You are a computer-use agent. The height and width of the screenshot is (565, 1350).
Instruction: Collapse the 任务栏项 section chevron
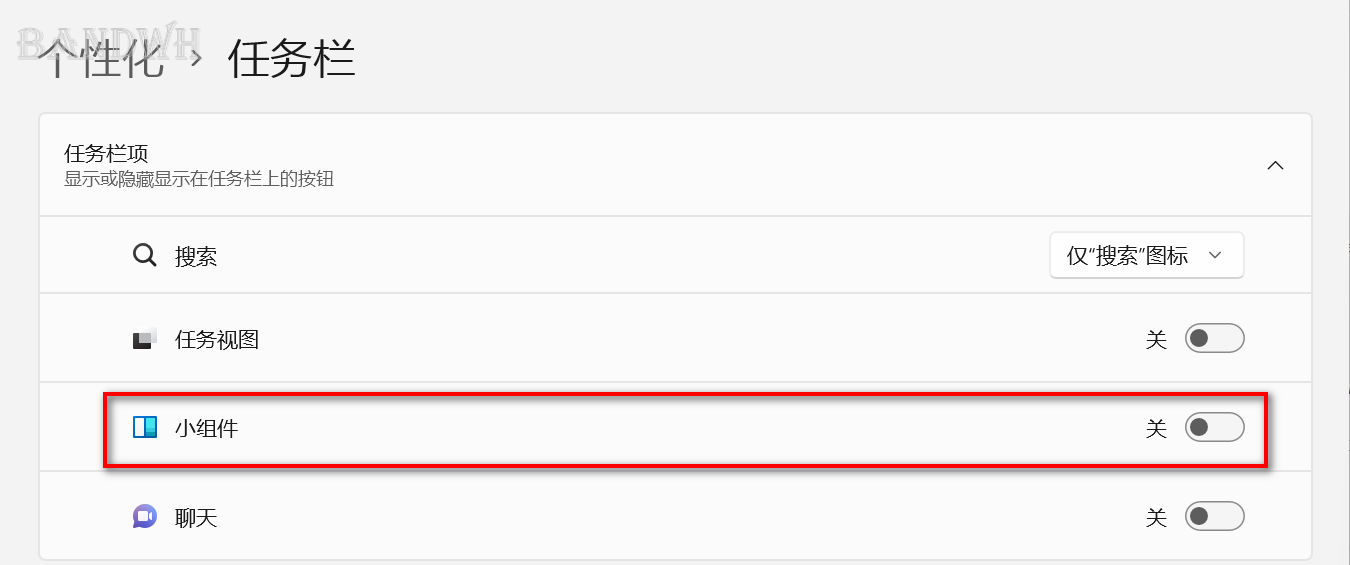coord(1275,166)
